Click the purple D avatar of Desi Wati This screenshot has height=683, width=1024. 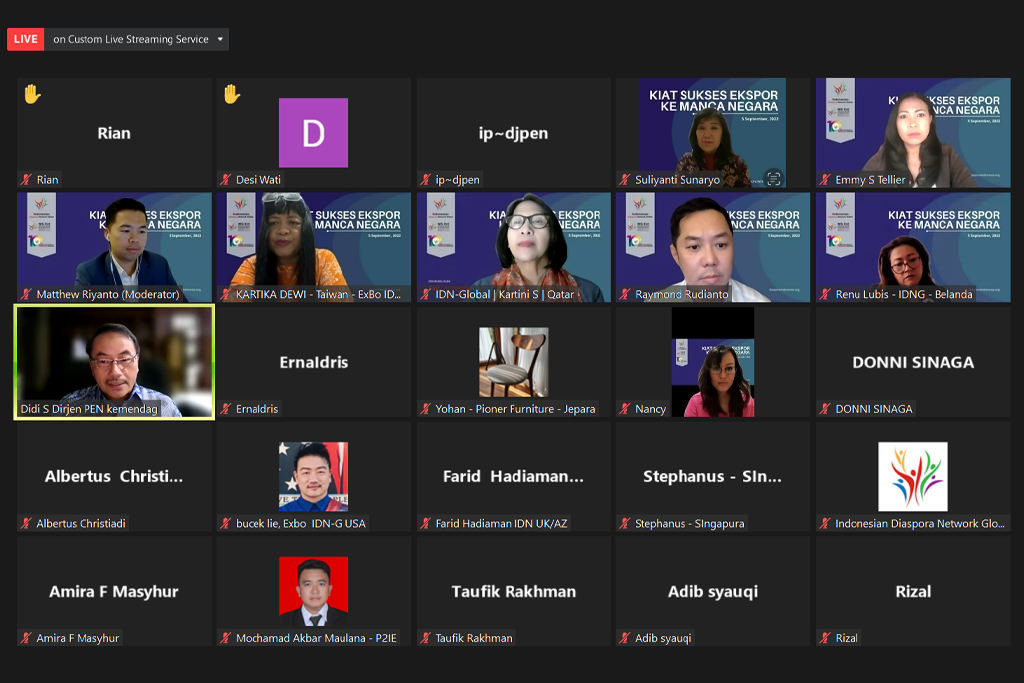(313, 133)
